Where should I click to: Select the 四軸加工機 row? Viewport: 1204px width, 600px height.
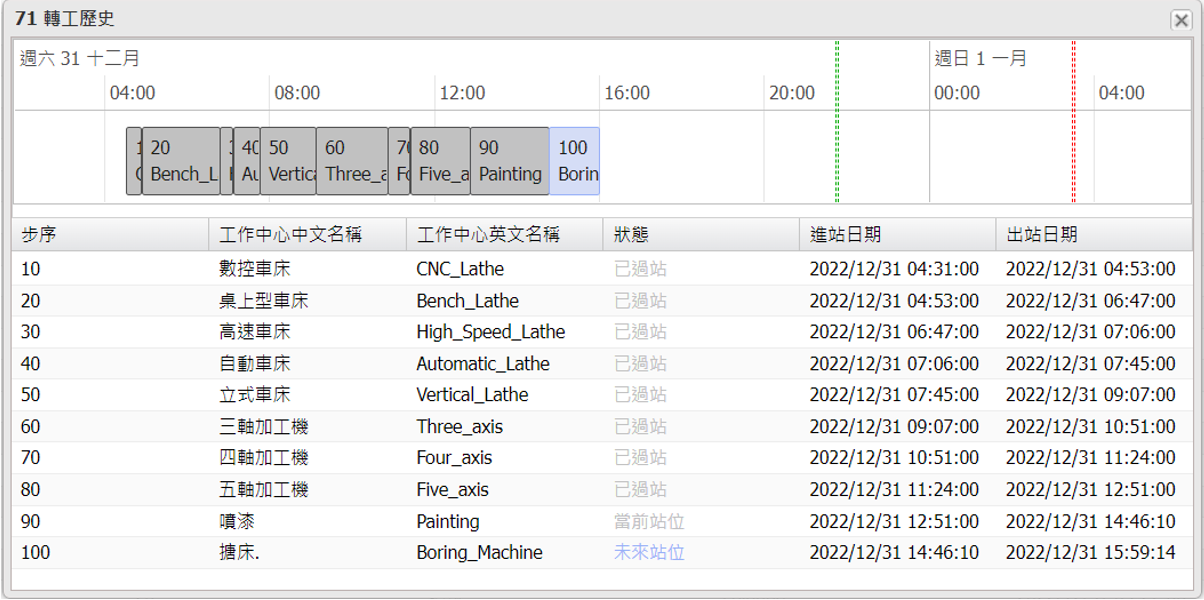264,458
